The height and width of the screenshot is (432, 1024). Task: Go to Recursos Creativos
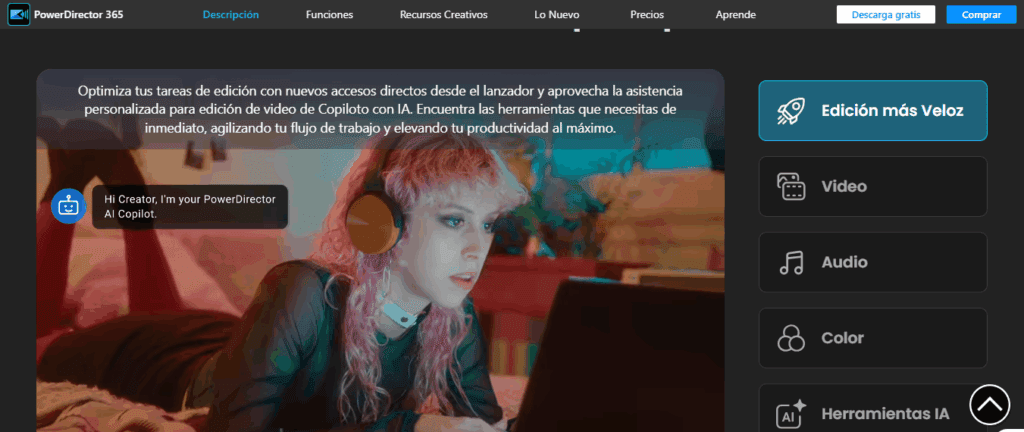(x=443, y=14)
